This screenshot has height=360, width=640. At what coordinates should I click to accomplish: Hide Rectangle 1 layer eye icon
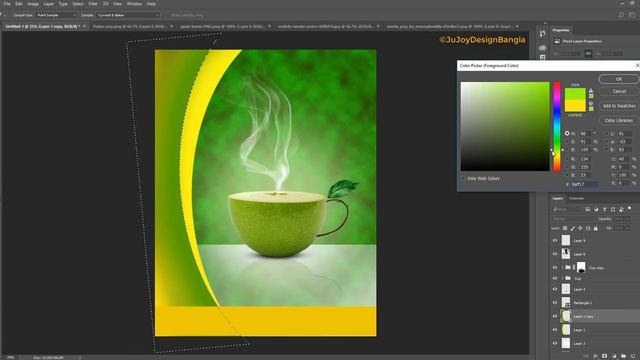click(555, 303)
